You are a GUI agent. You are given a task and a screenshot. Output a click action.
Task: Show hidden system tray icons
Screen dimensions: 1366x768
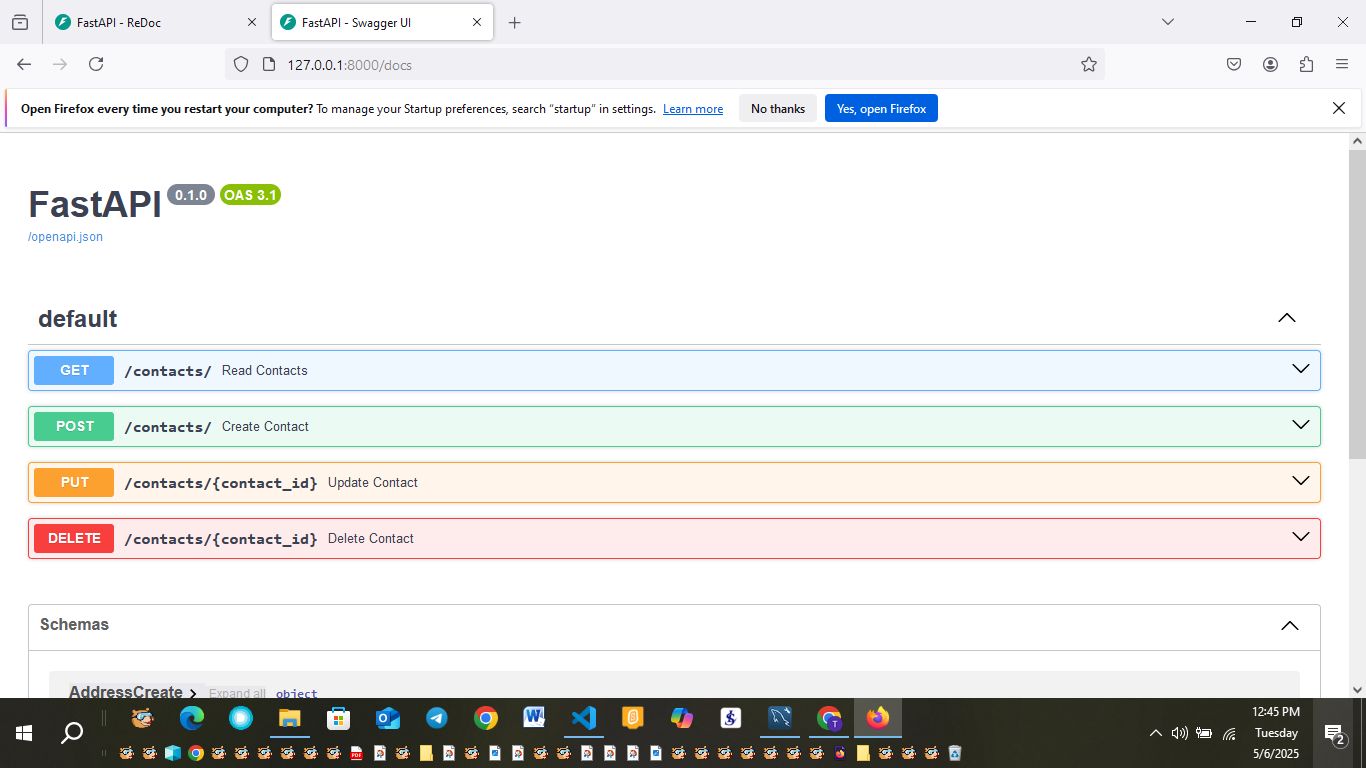click(x=1155, y=733)
